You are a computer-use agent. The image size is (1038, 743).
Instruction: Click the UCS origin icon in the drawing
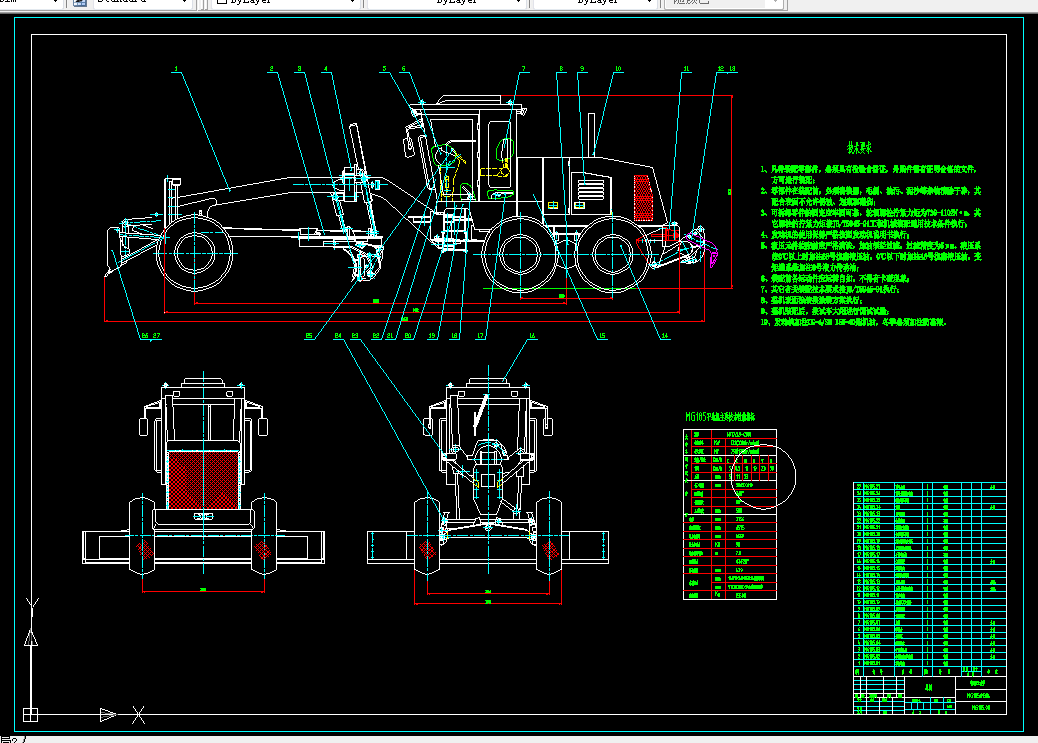(x=30, y=715)
